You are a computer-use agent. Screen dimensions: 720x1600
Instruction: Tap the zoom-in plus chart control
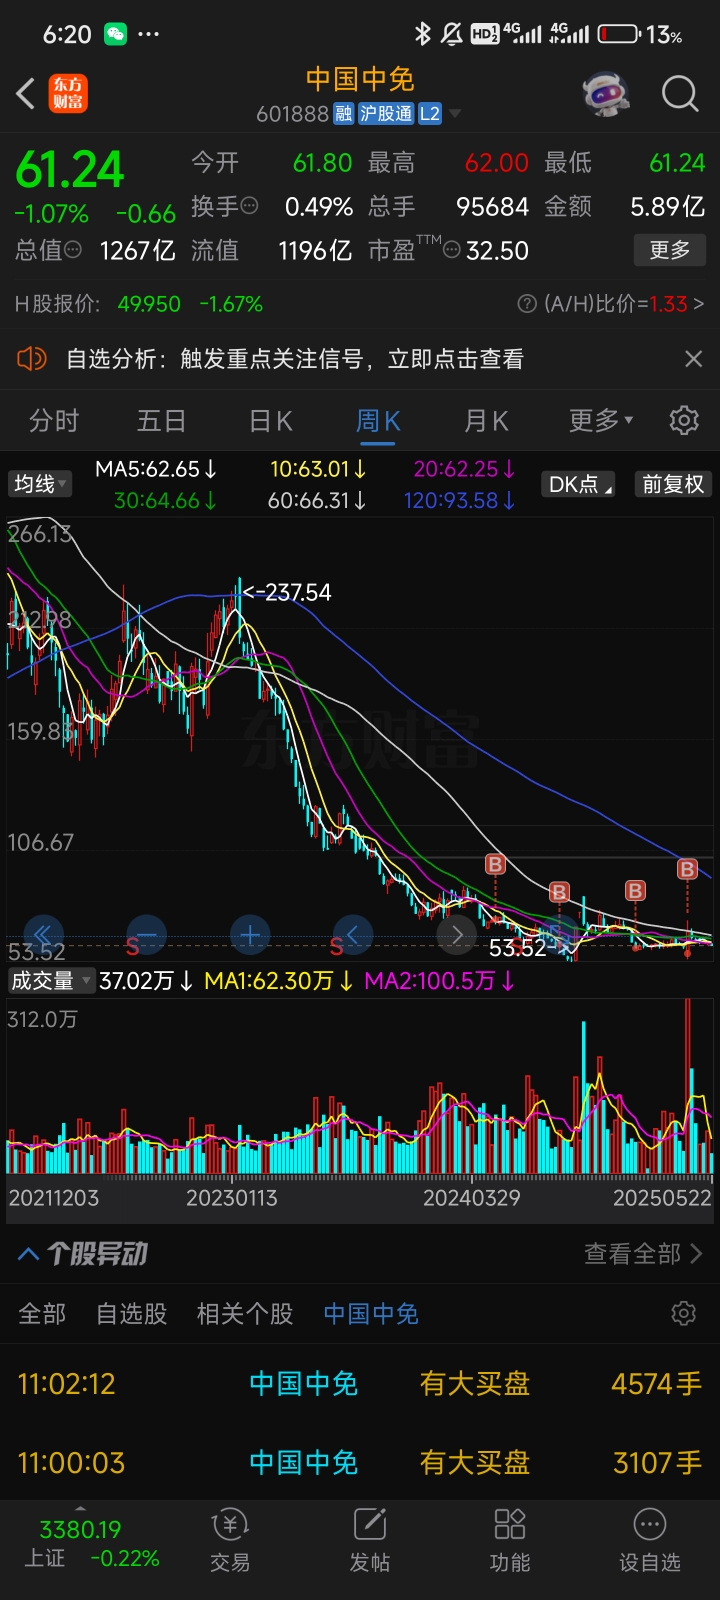click(250, 936)
